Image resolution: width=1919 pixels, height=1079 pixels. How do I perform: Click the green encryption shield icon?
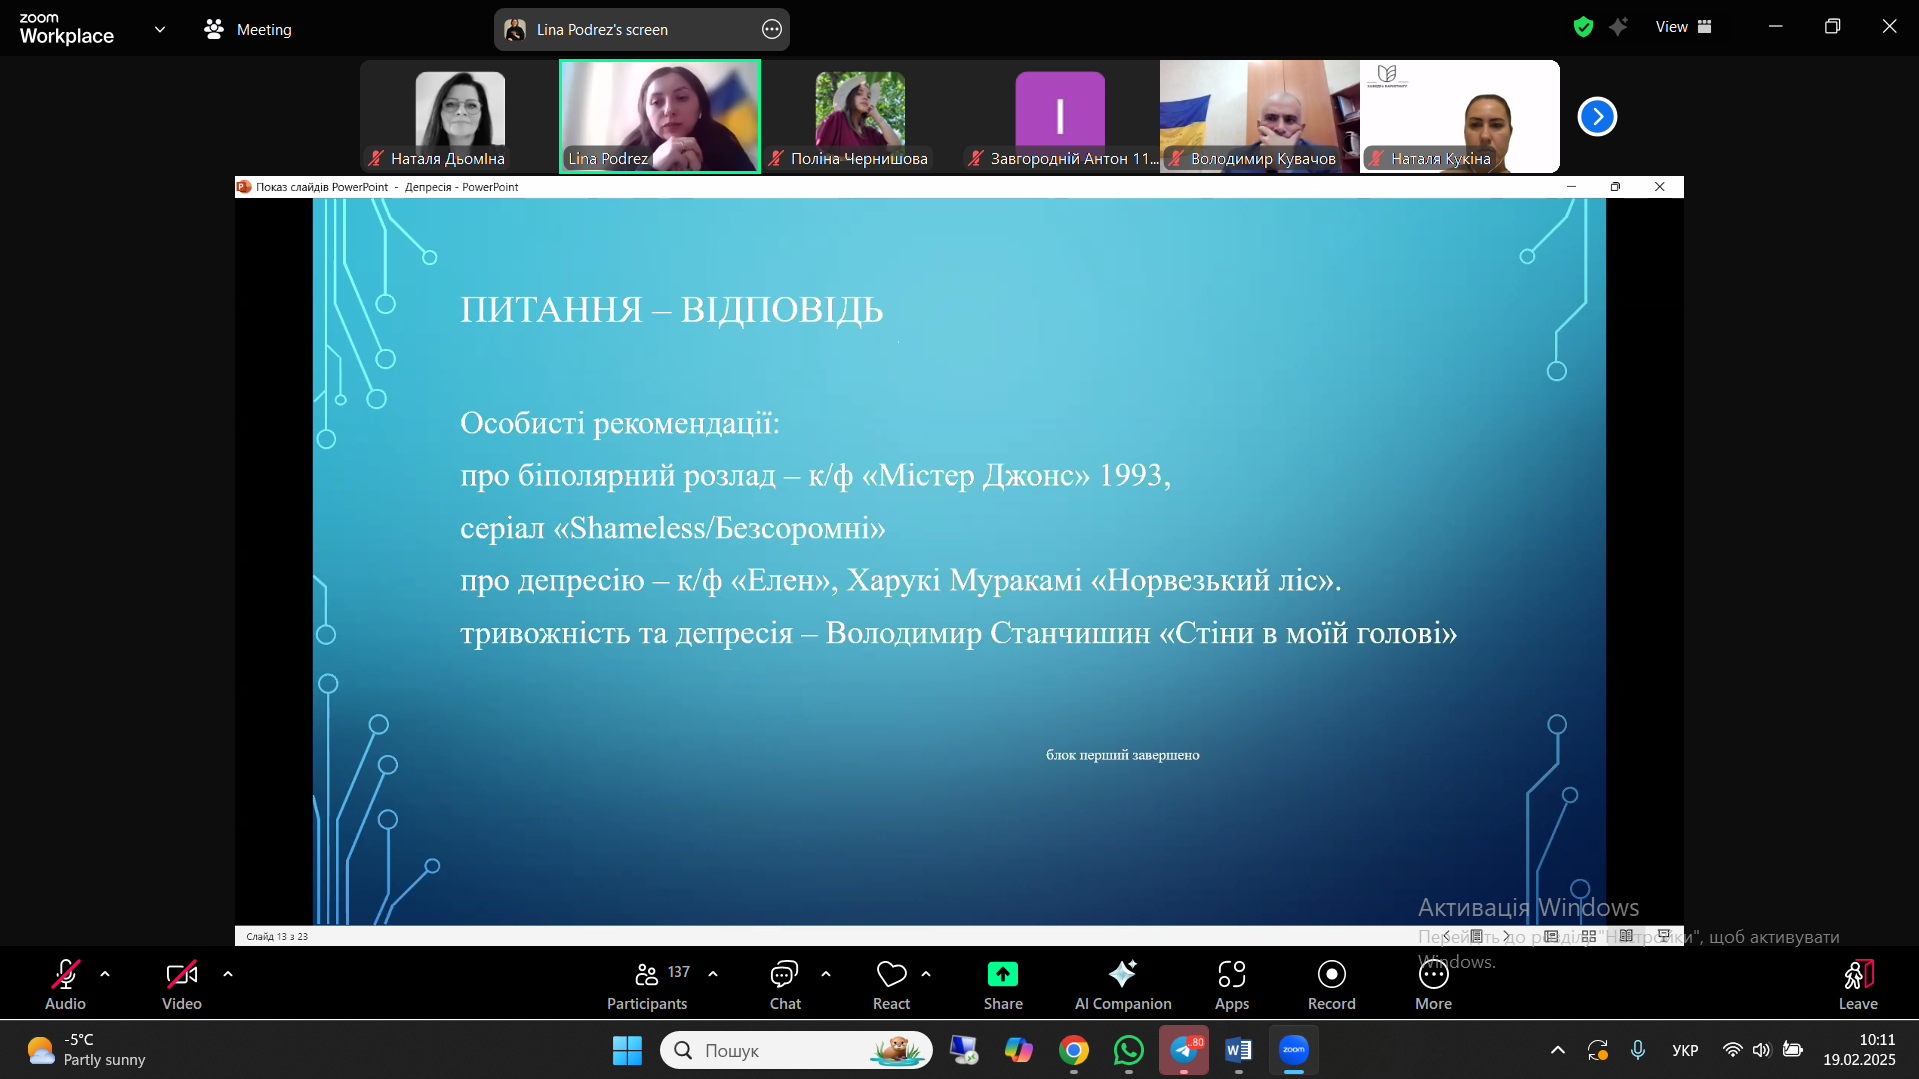pos(1583,27)
